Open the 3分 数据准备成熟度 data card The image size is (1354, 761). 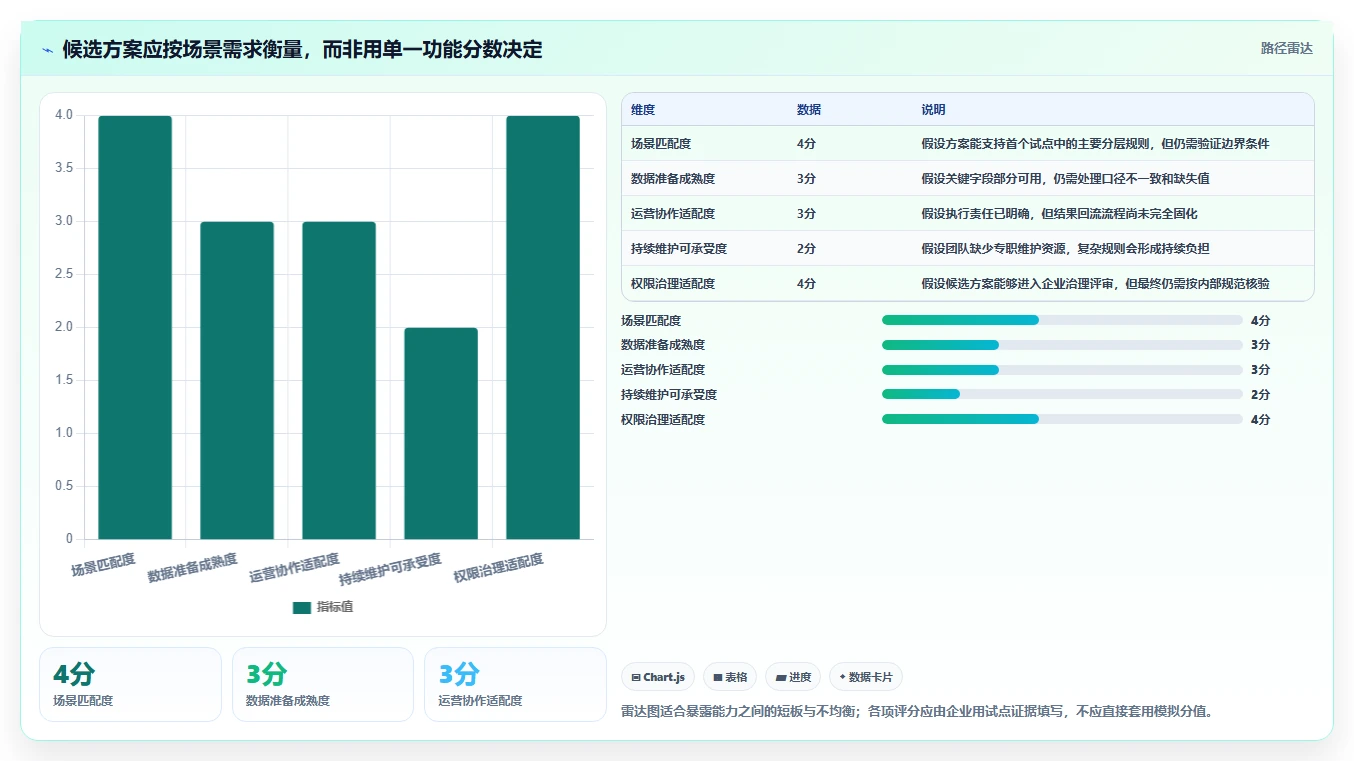point(323,684)
